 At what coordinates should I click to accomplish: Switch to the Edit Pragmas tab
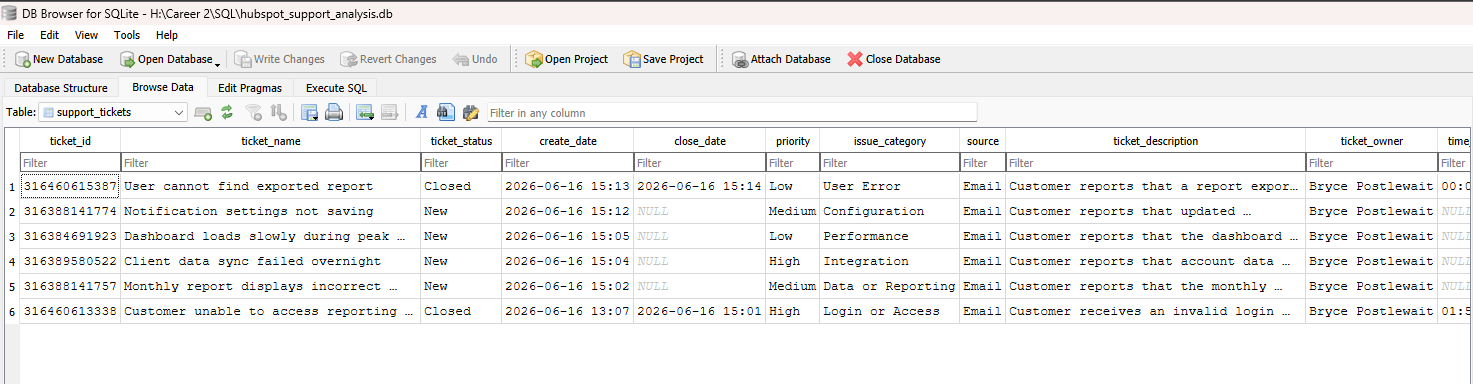[x=250, y=88]
